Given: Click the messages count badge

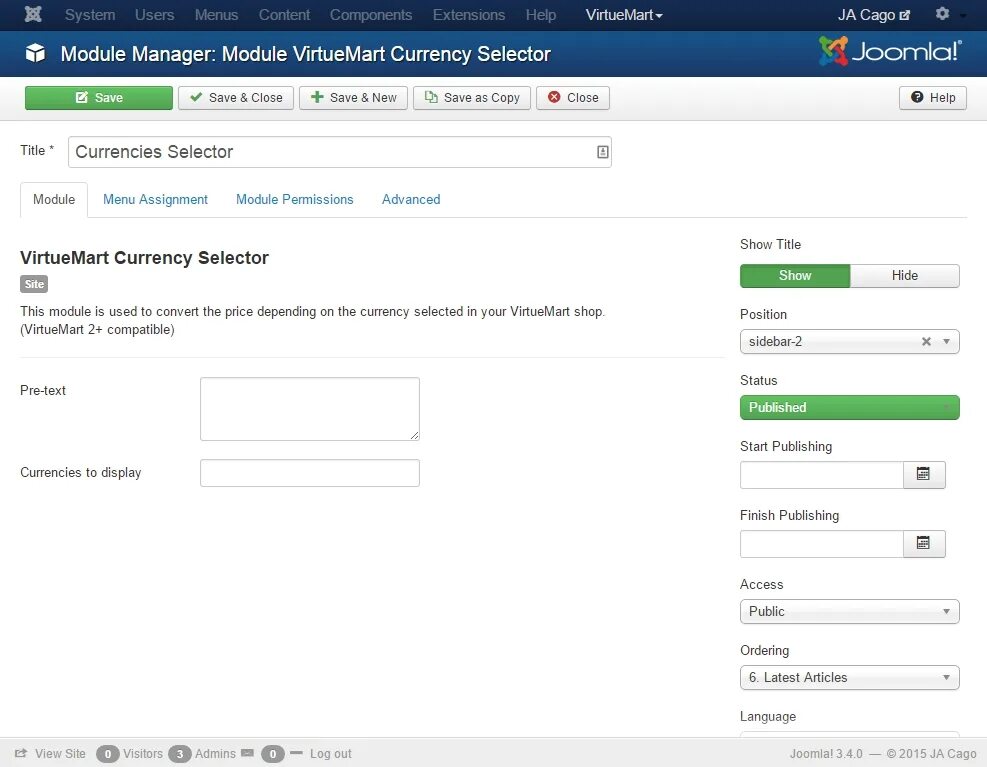Looking at the screenshot, I should pyautogui.click(x=273, y=754).
